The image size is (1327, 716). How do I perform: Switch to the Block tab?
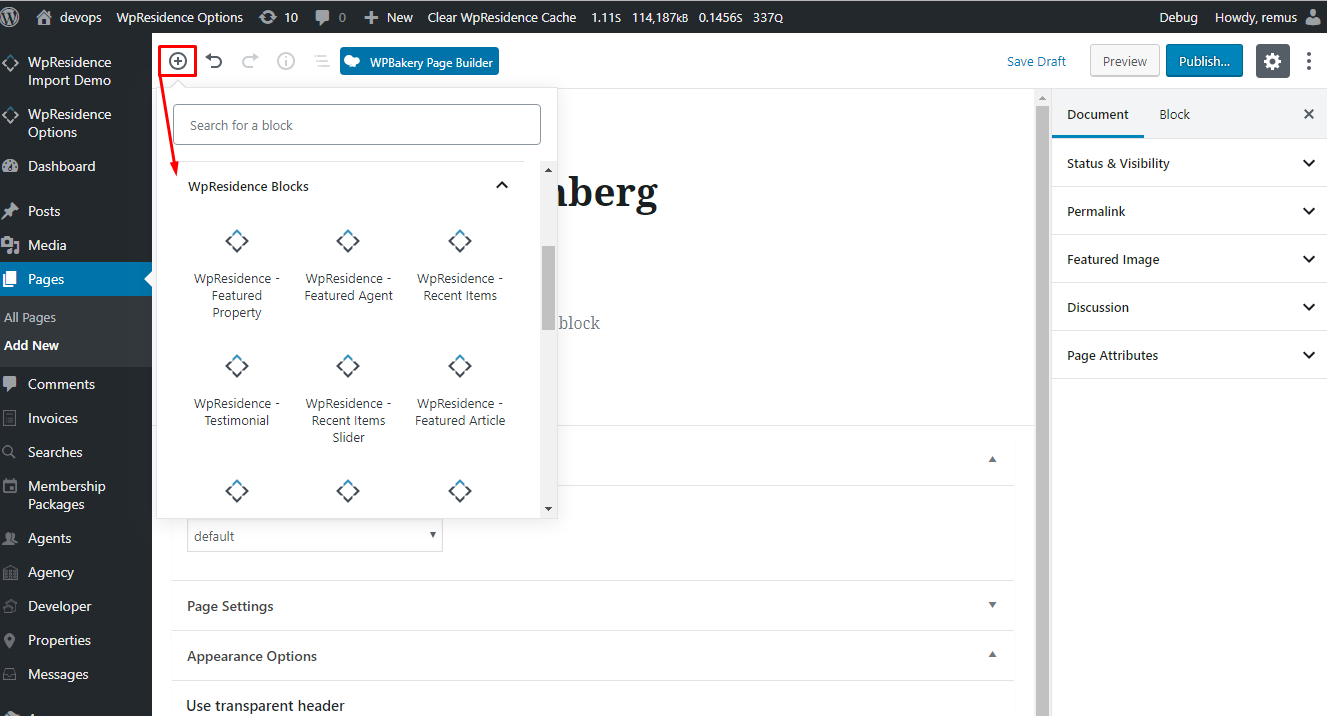[x=1174, y=114]
